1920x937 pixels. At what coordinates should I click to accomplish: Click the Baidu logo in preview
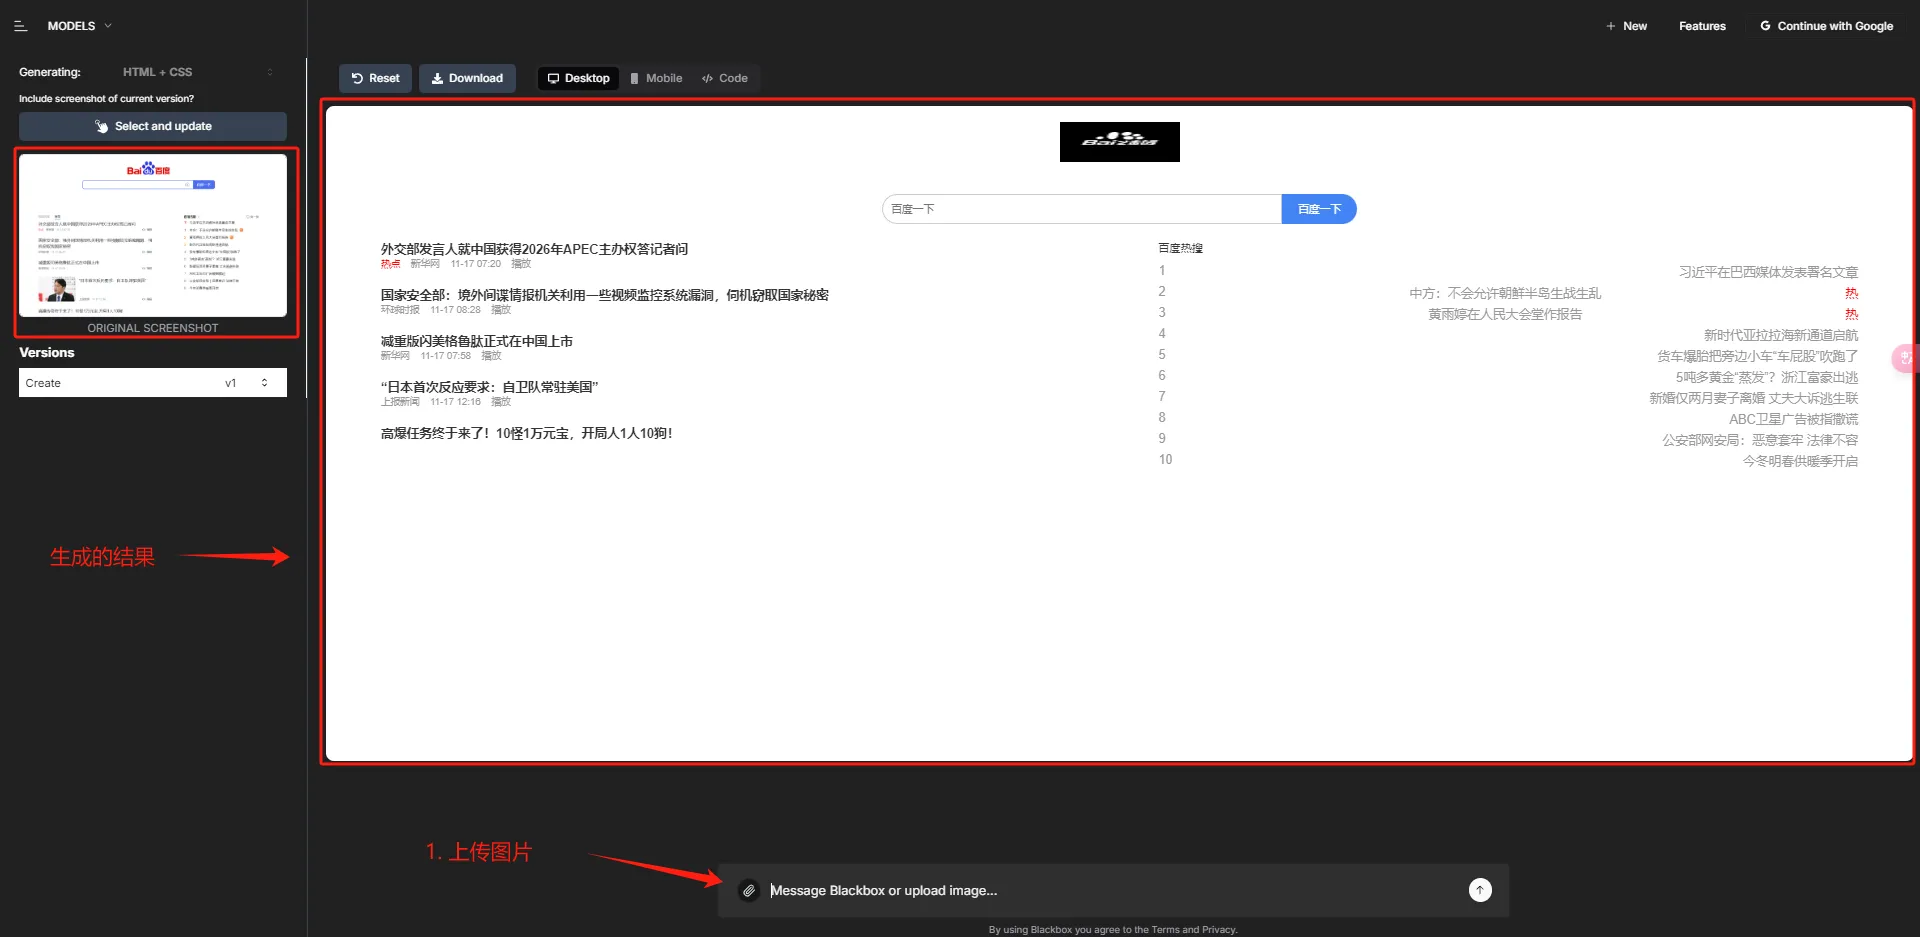tap(1119, 142)
